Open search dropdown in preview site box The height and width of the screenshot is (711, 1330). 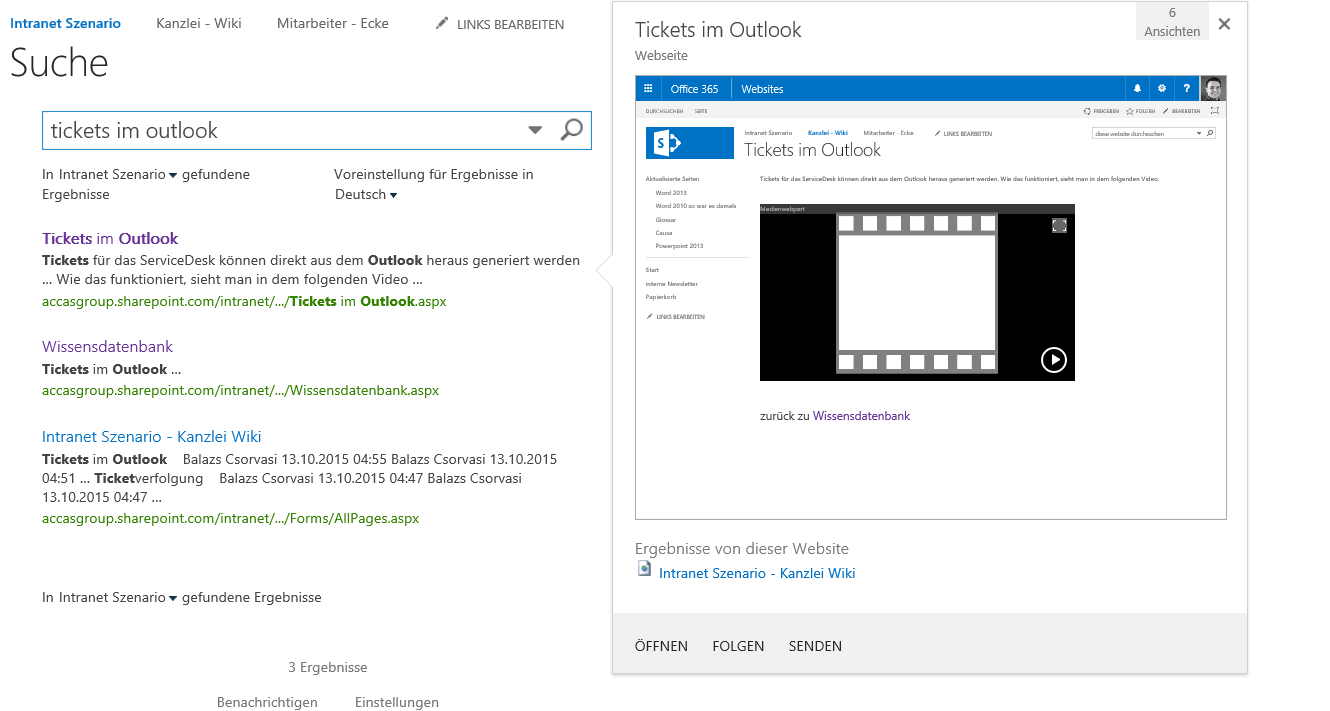click(x=1199, y=133)
